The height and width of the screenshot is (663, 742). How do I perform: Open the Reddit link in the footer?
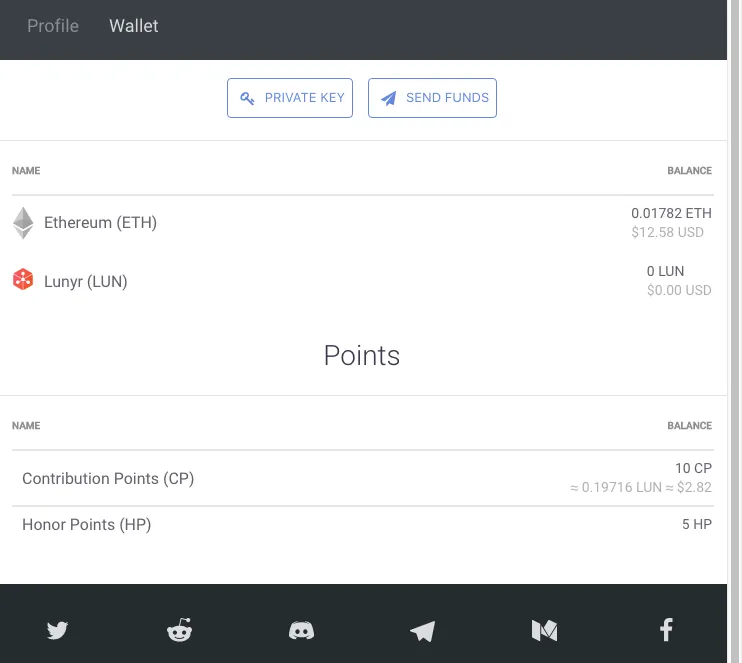(179, 630)
